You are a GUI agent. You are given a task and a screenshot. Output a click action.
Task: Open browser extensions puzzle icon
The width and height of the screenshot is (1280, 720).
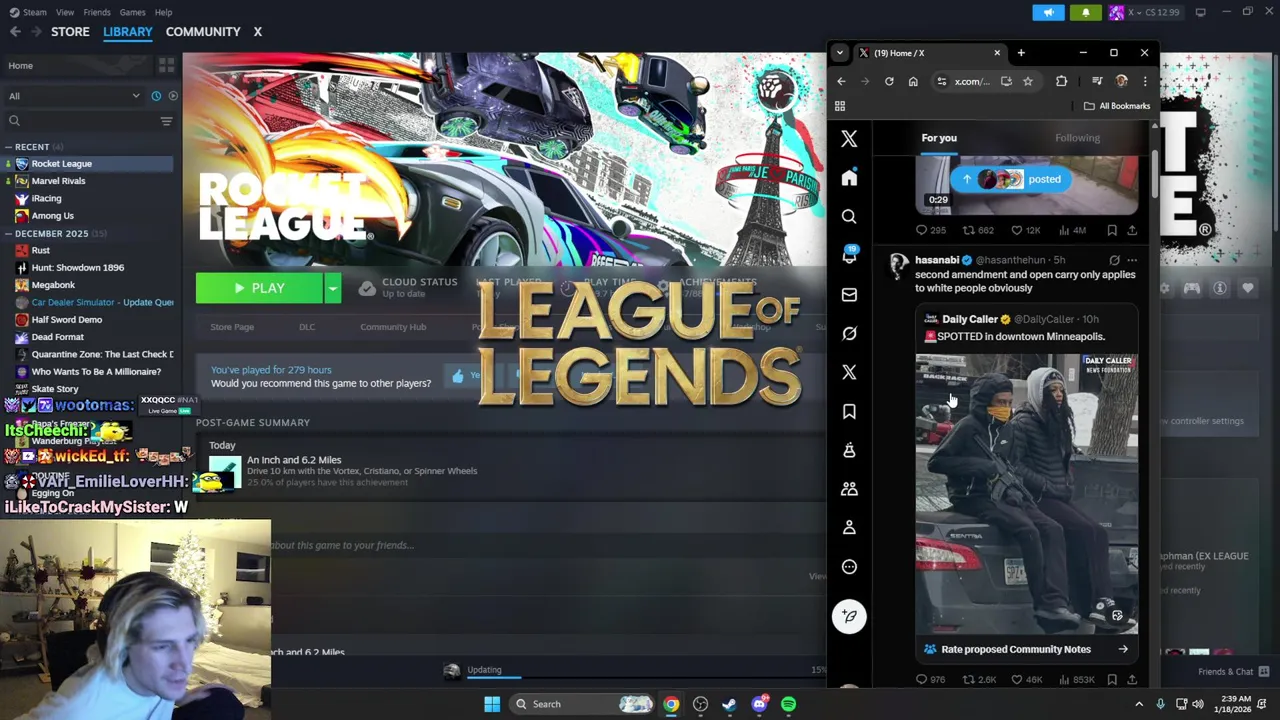coord(1061,81)
